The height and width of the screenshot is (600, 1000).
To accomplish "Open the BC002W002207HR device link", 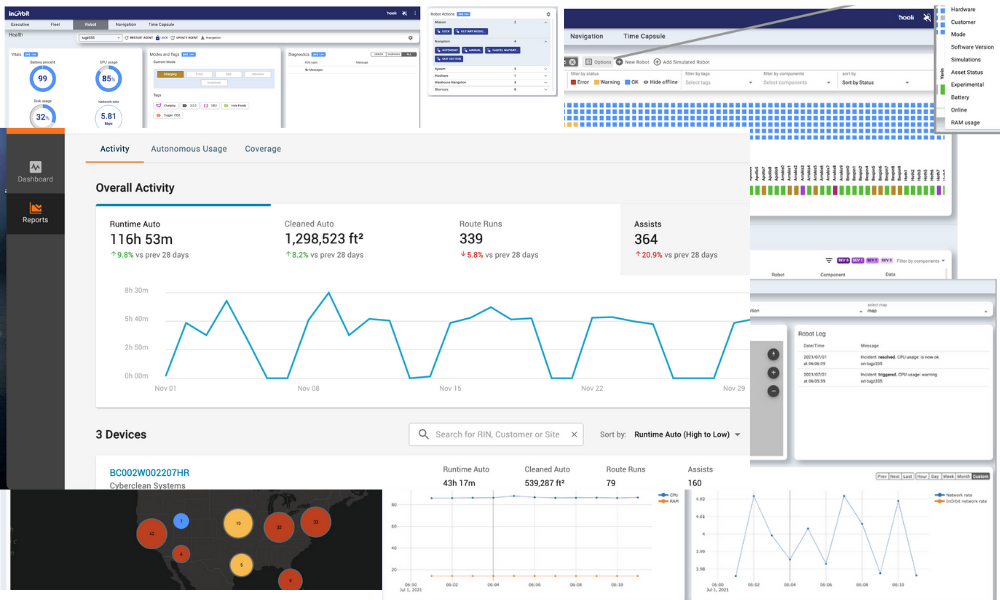I will click(x=149, y=472).
